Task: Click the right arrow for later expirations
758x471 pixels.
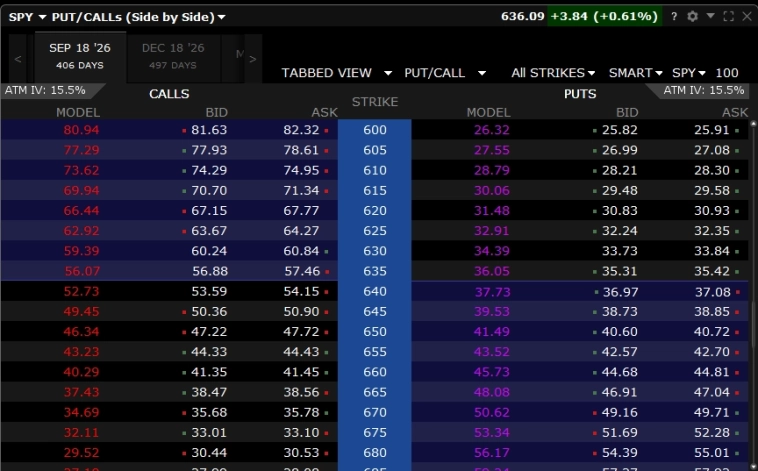Action: point(253,59)
